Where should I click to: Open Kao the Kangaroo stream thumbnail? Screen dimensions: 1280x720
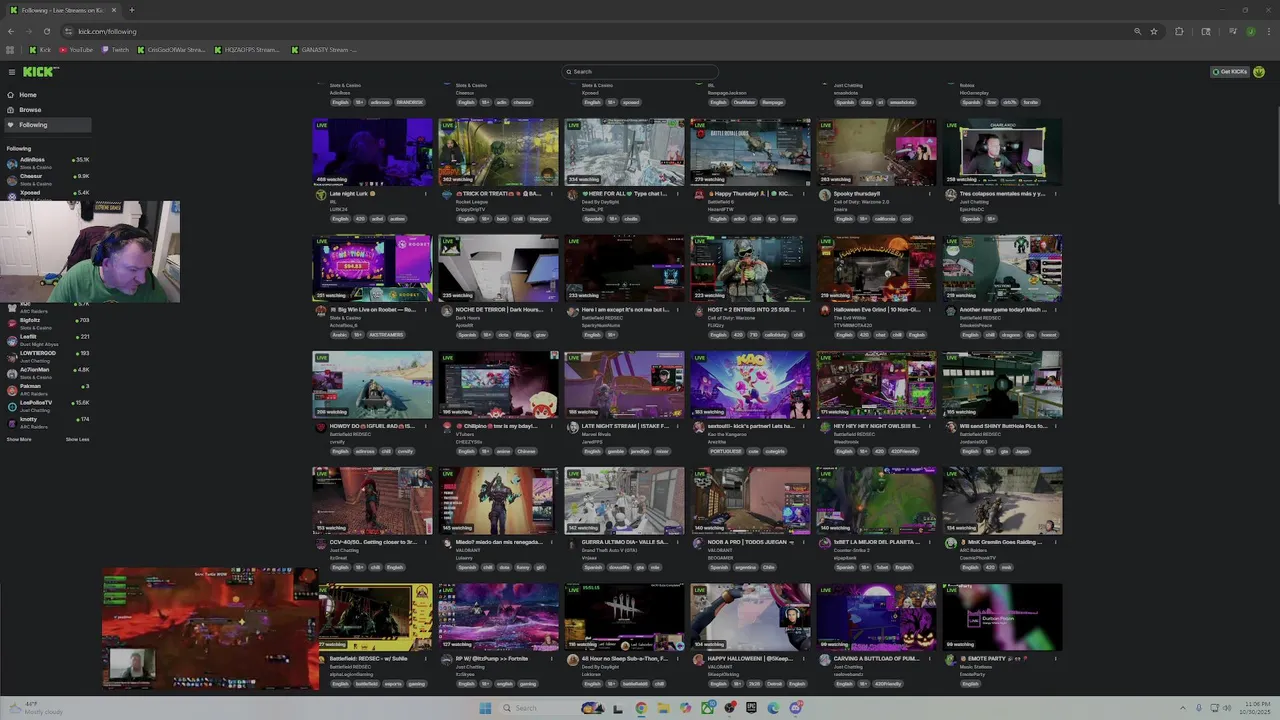[x=750, y=384]
